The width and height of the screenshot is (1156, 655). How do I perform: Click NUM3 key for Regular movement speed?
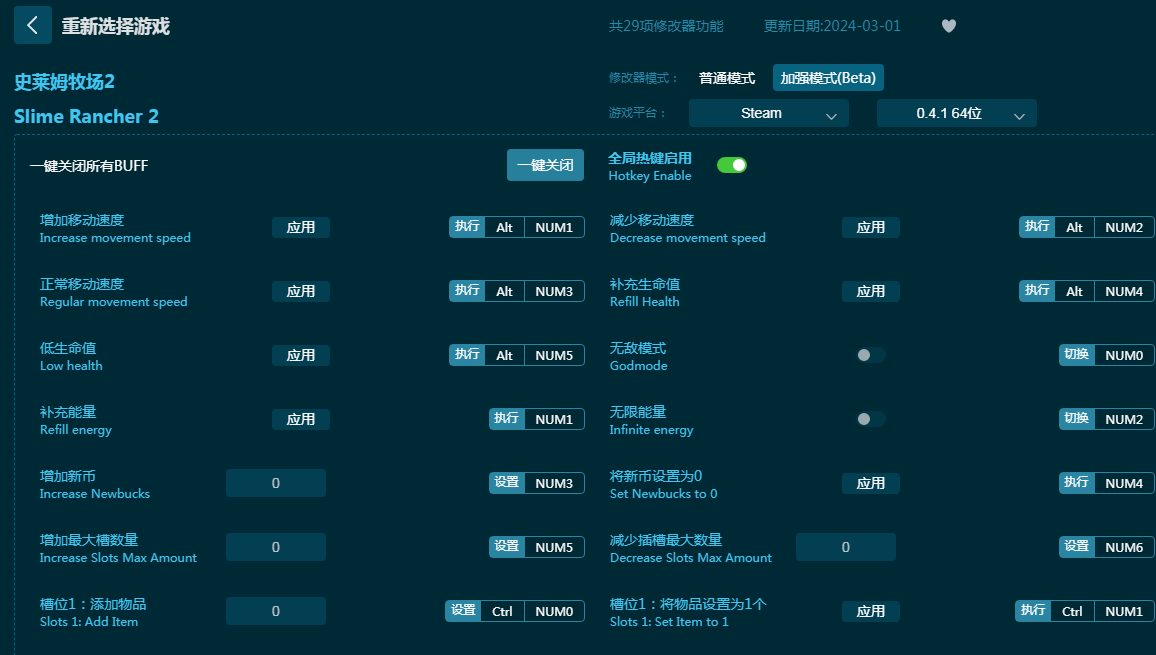tap(554, 291)
